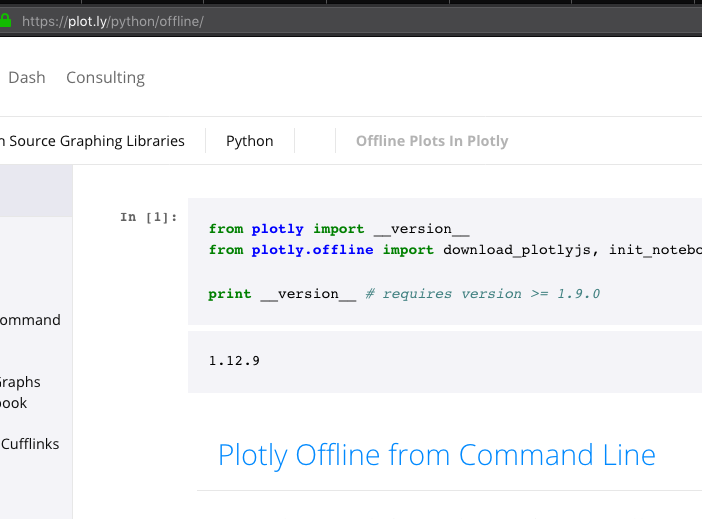Viewport: 702px width, 519px height.
Task: Open the Graphs sidebar link
Action: pyautogui.click(x=20, y=382)
